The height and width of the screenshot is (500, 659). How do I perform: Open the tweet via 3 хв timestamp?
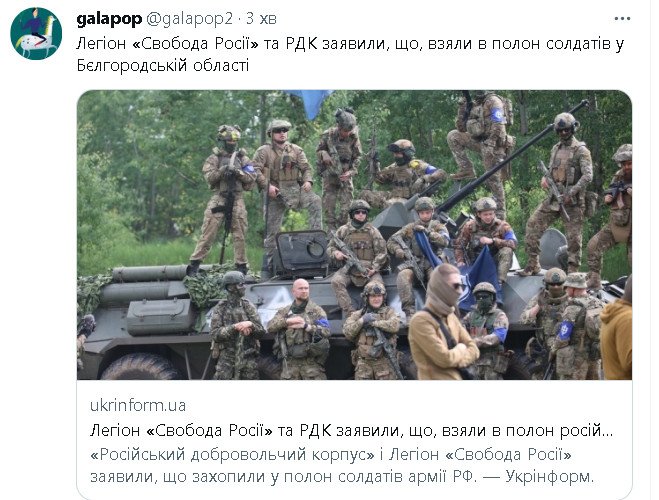261,19
